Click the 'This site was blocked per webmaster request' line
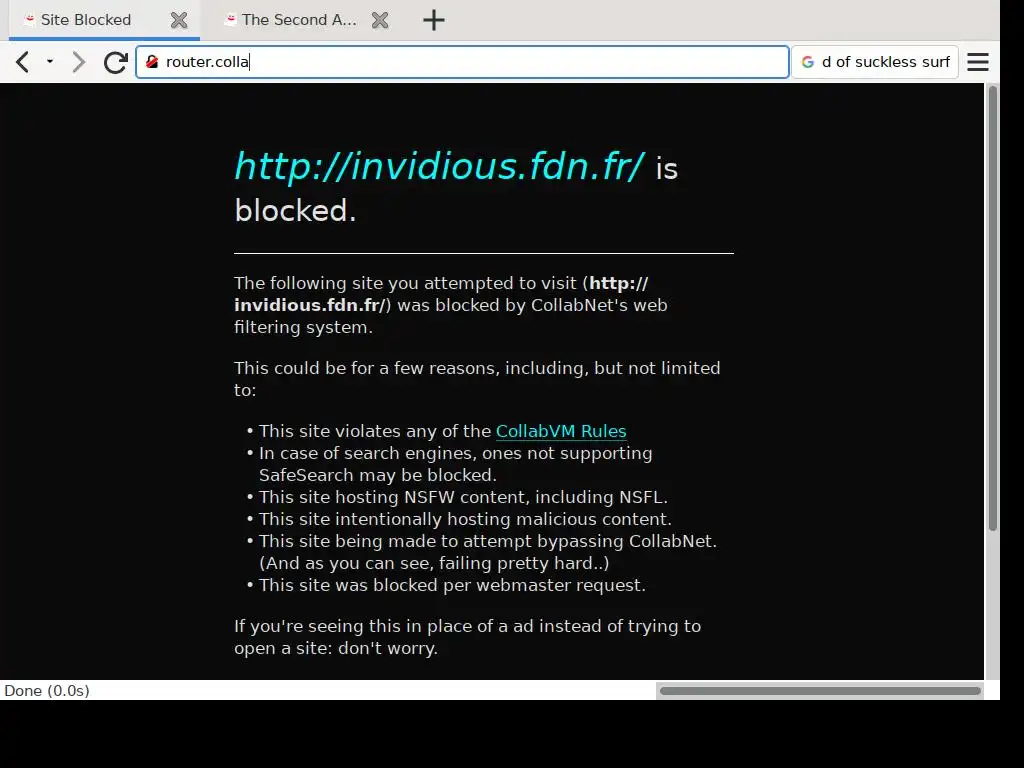1024x768 pixels. (453, 585)
